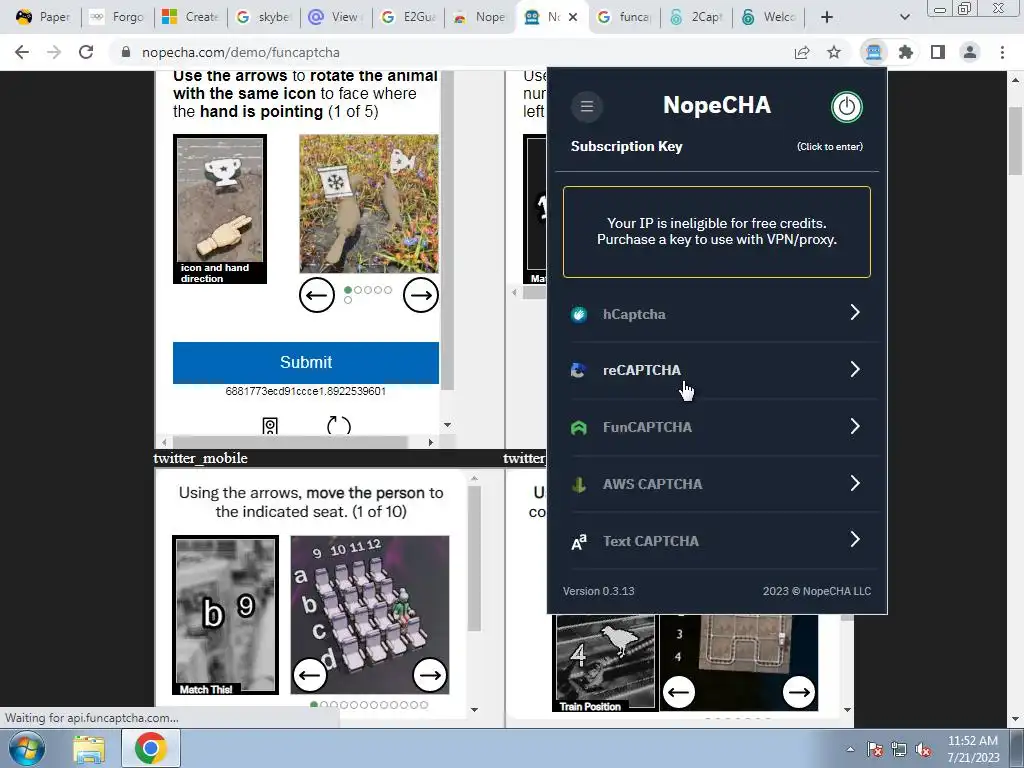
Task: Switch to the Create tab
Action: click(189, 17)
